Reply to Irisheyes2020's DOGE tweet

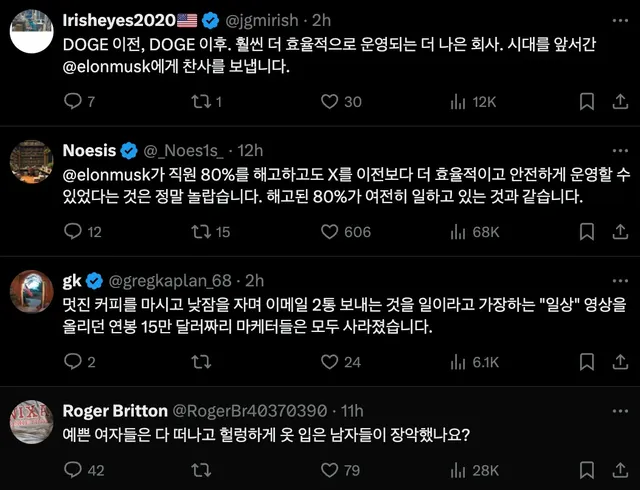point(72,101)
